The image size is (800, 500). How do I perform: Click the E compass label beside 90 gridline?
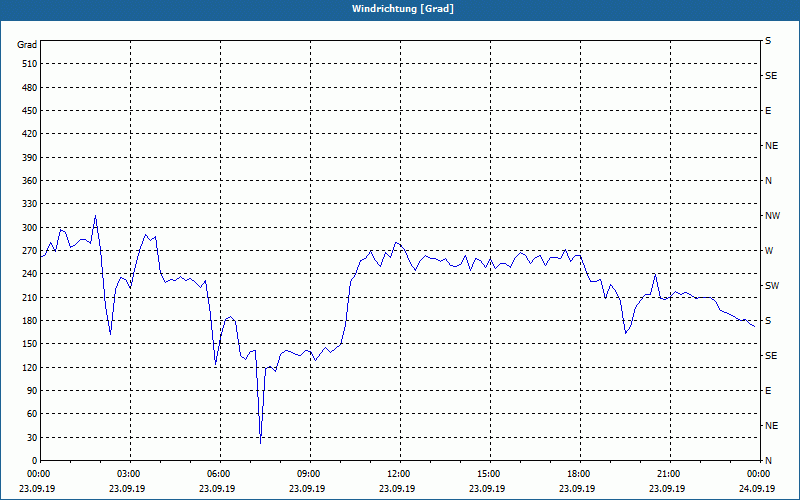pos(768,391)
